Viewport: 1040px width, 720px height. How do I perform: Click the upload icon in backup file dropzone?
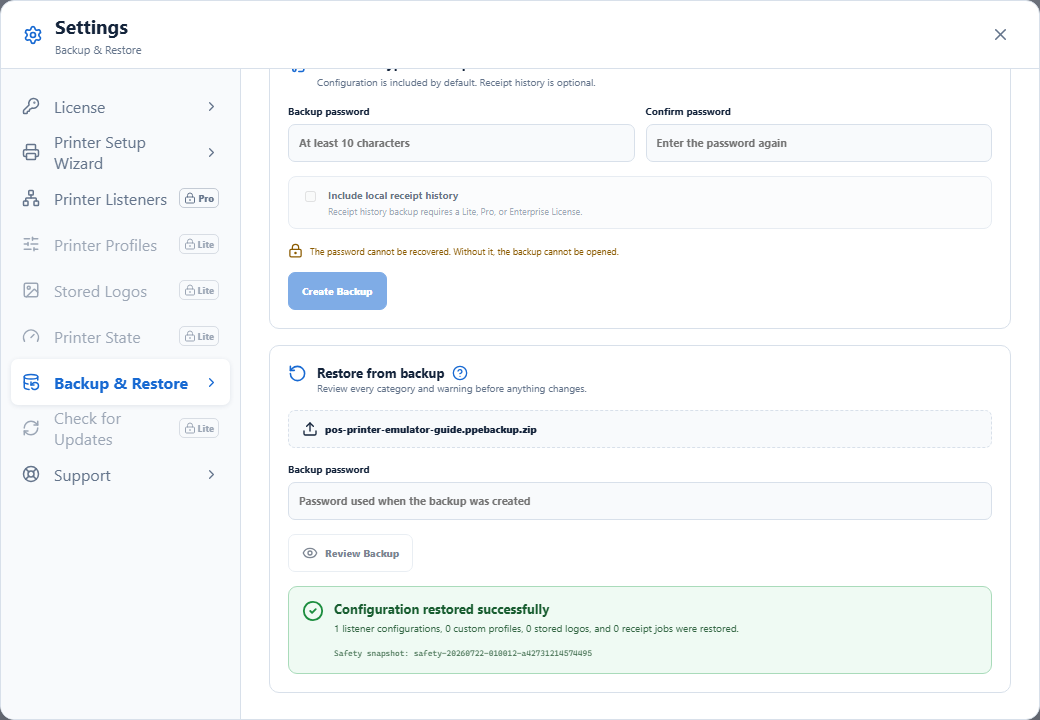(310, 430)
